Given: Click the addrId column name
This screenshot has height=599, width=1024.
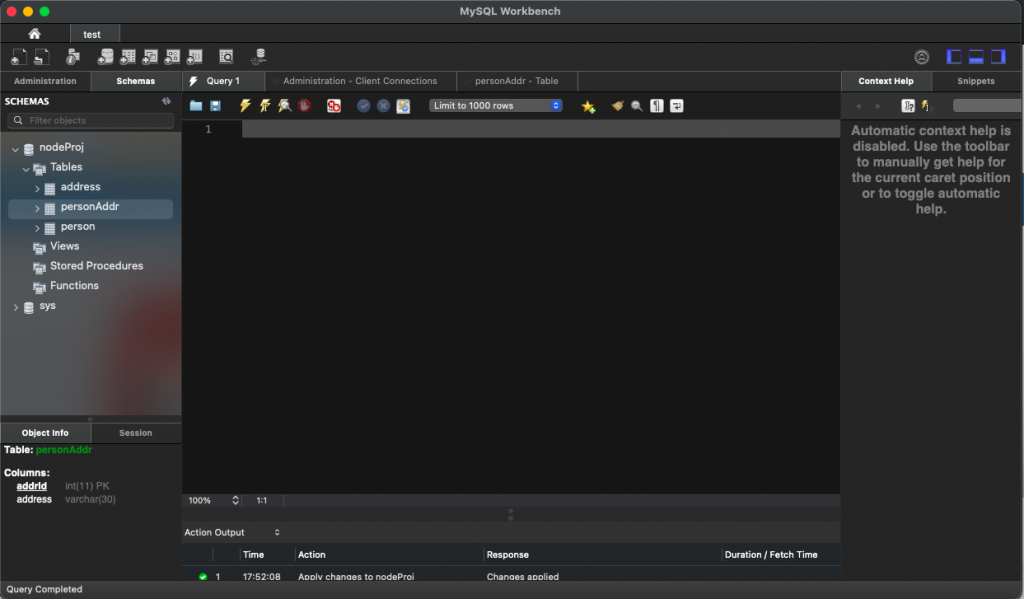Looking at the screenshot, I should 31,486.
